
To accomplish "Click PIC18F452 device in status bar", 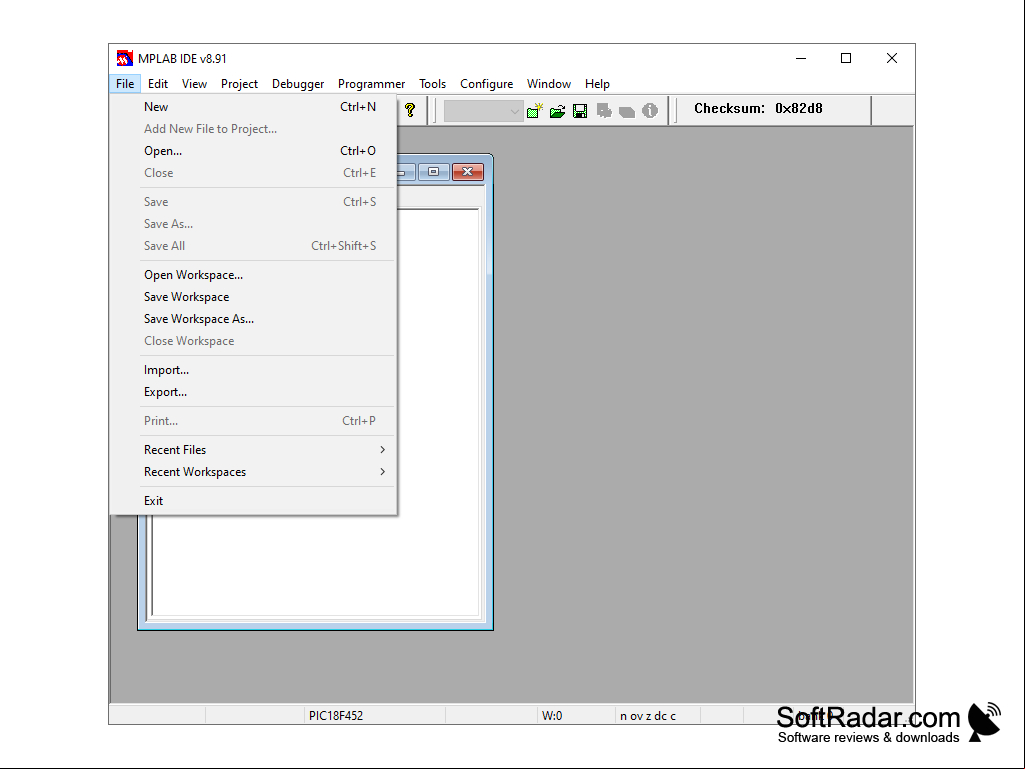I will pyautogui.click(x=336, y=716).
